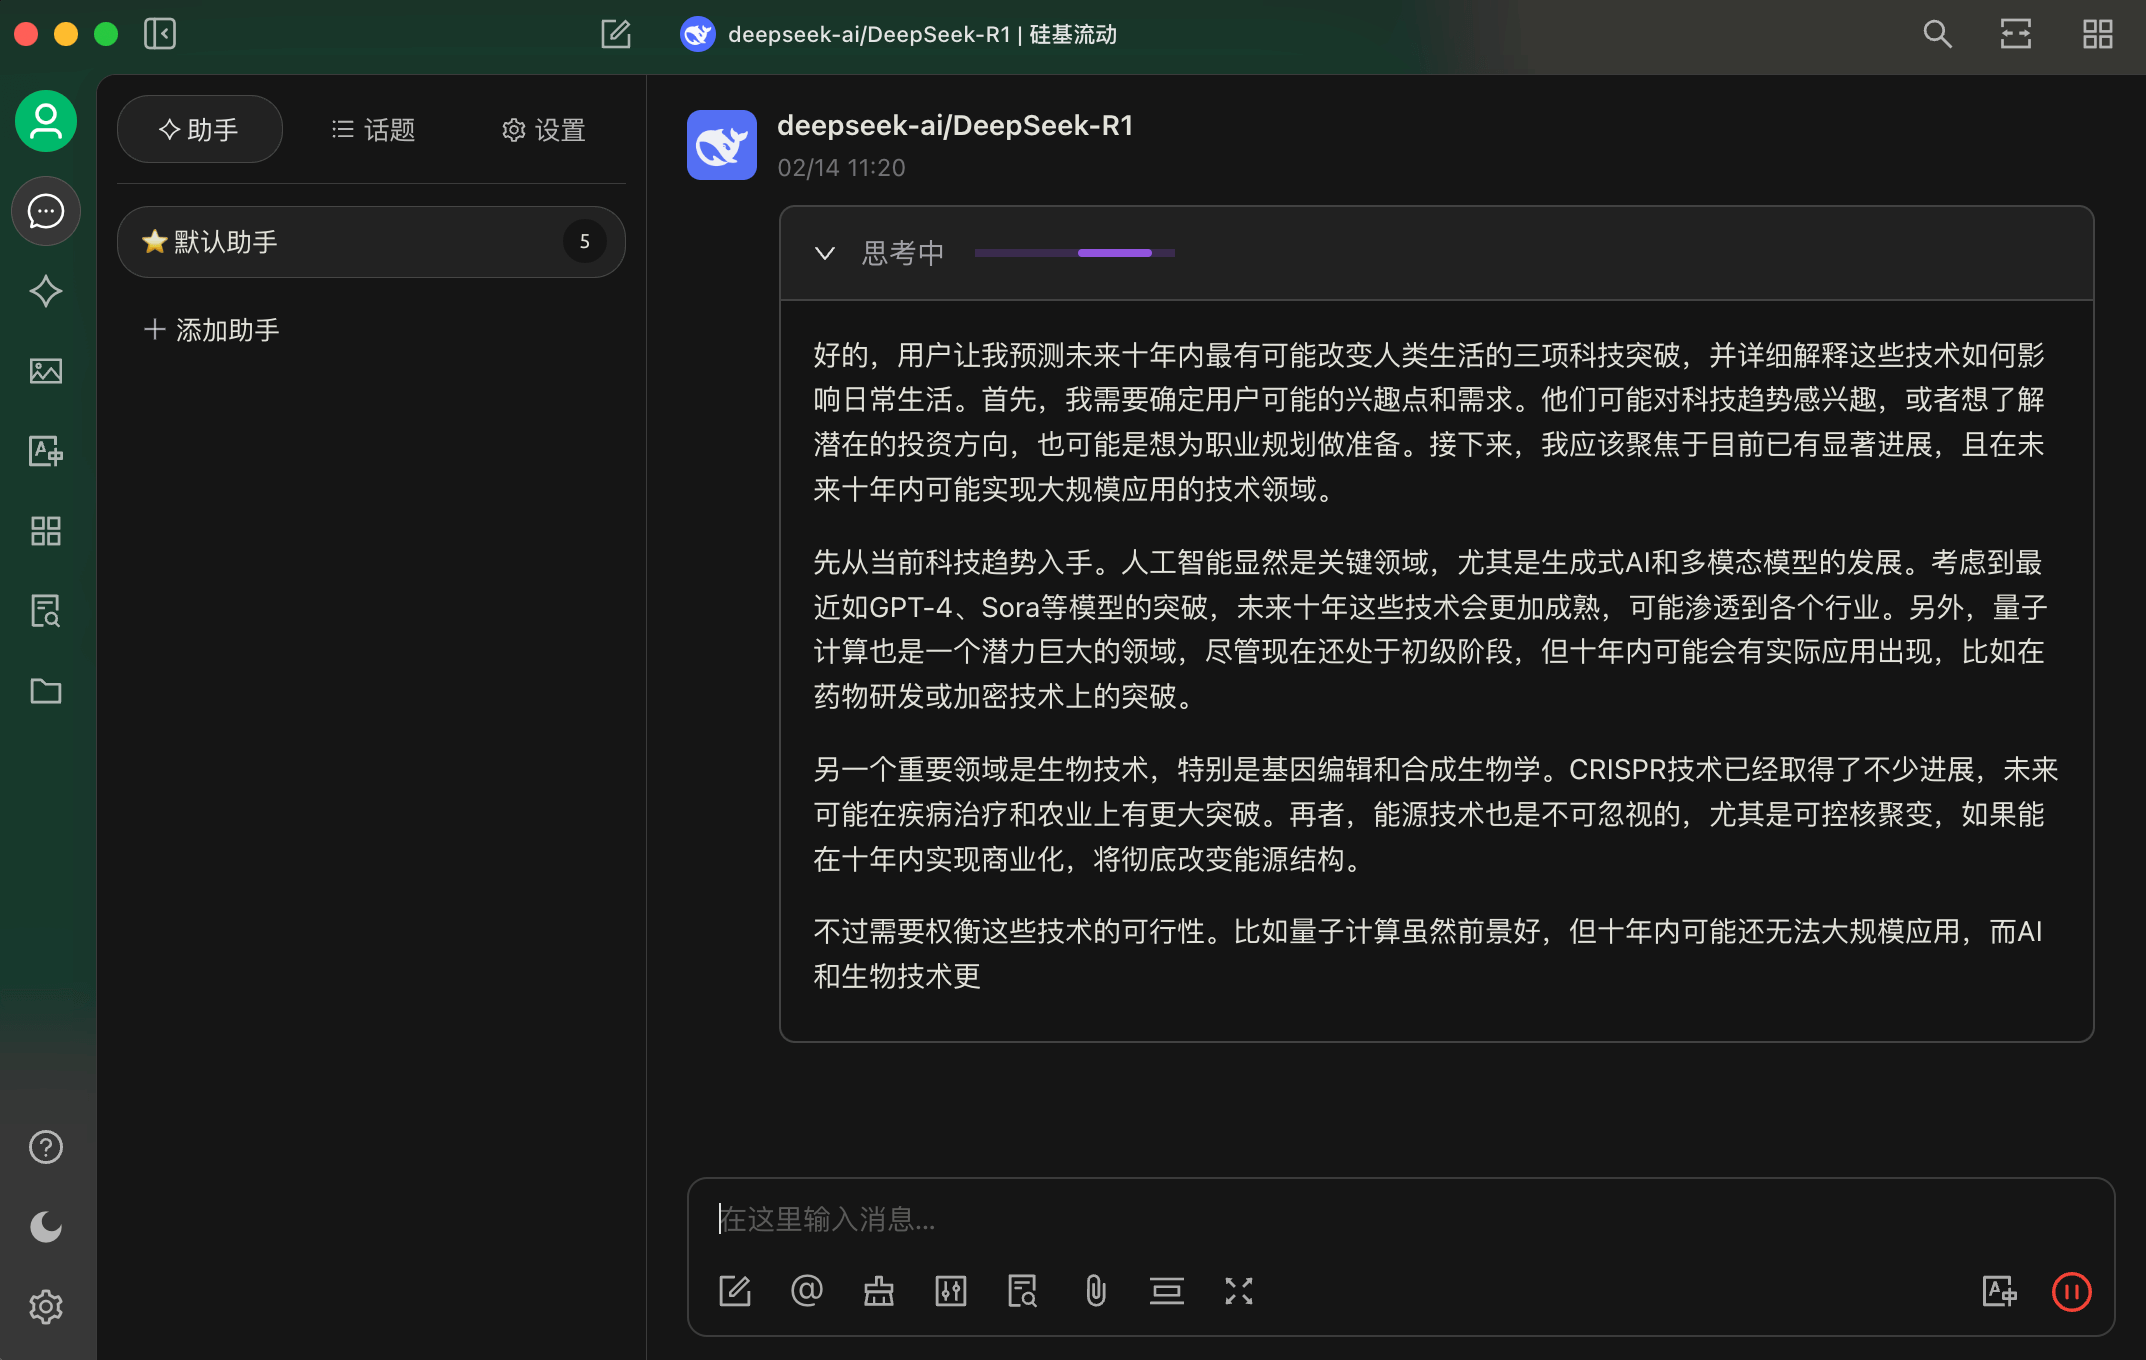This screenshot has height=1360, width=2146.
Task: Open the knowledge base search icon in input toolbar
Action: point(1022,1291)
